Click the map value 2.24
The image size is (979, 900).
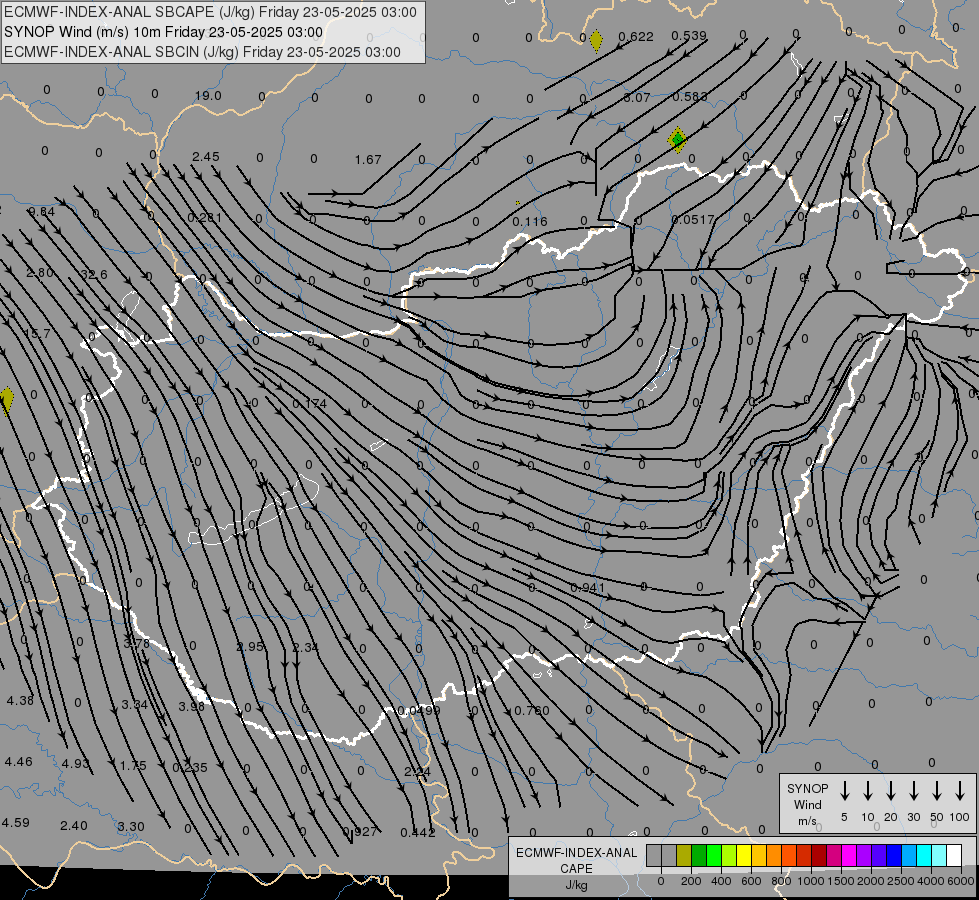coord(417,771)
